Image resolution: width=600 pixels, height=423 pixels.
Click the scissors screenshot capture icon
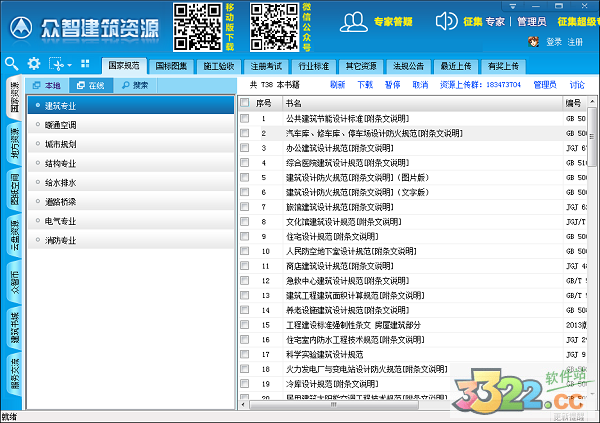click(54, 63)
